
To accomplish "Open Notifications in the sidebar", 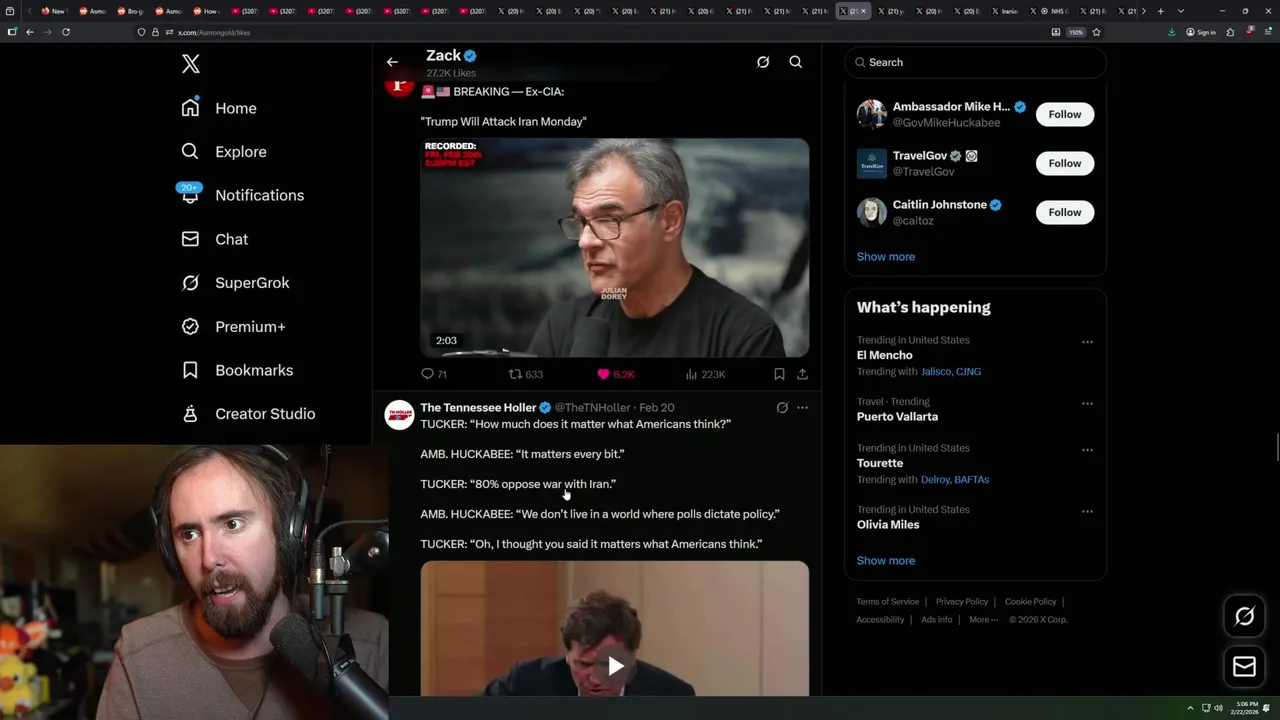I will pyautogui.click(x=242, y=195).
